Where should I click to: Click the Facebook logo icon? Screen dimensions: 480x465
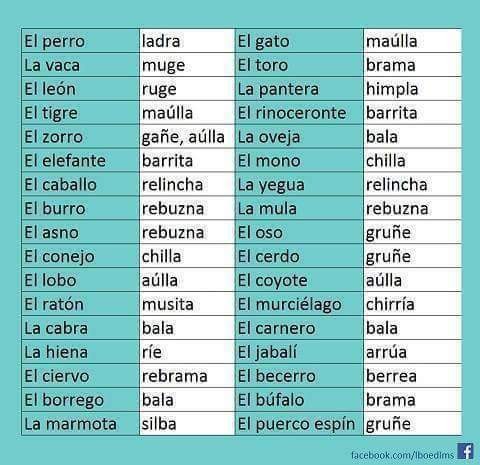pos(466,451)
